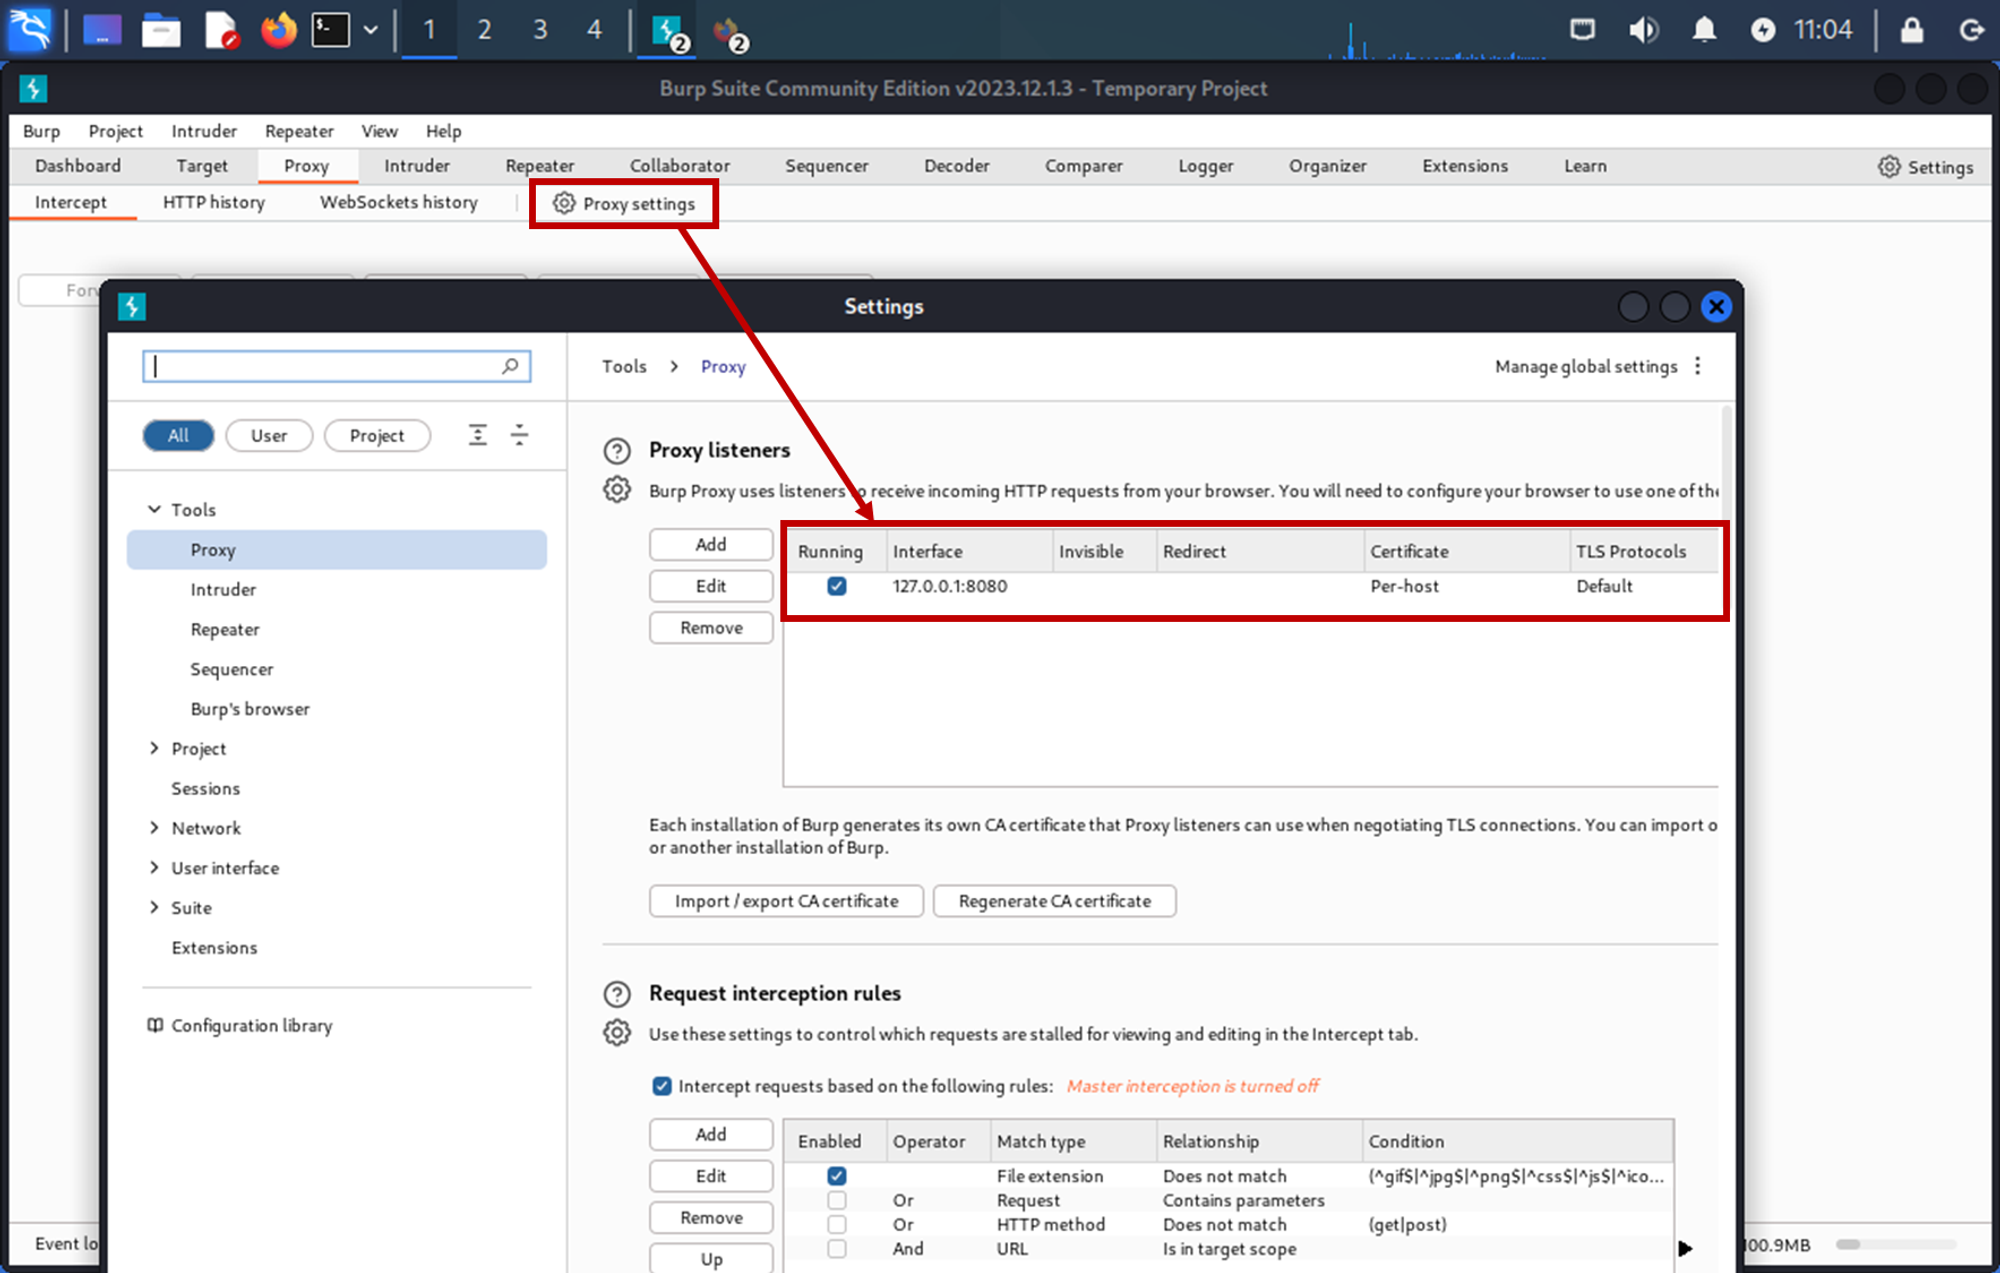The image size is (2000, 1273).
Task: Select the User filter pill
Action: tap(269, 435)
